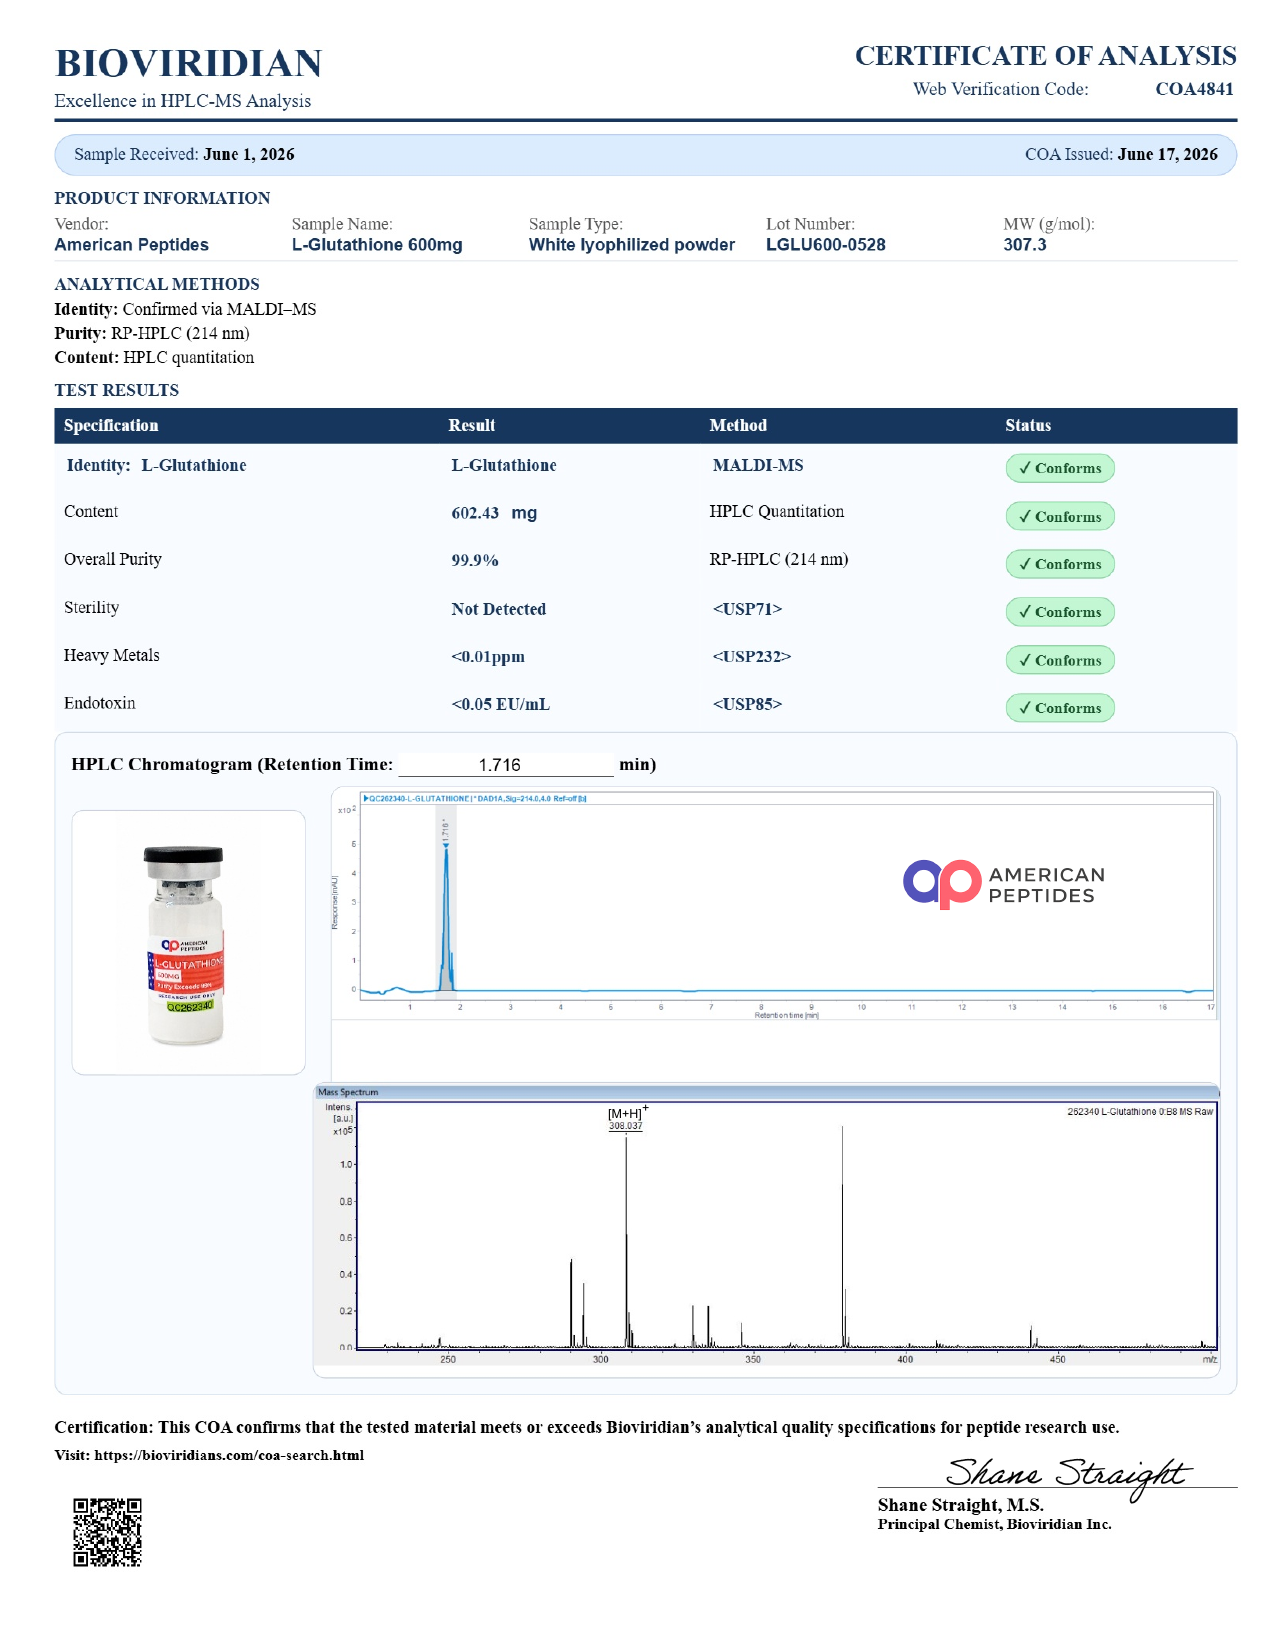
Task: Click the American Peptides logo in chromatogram
Action: click(x=1004, y=884)
